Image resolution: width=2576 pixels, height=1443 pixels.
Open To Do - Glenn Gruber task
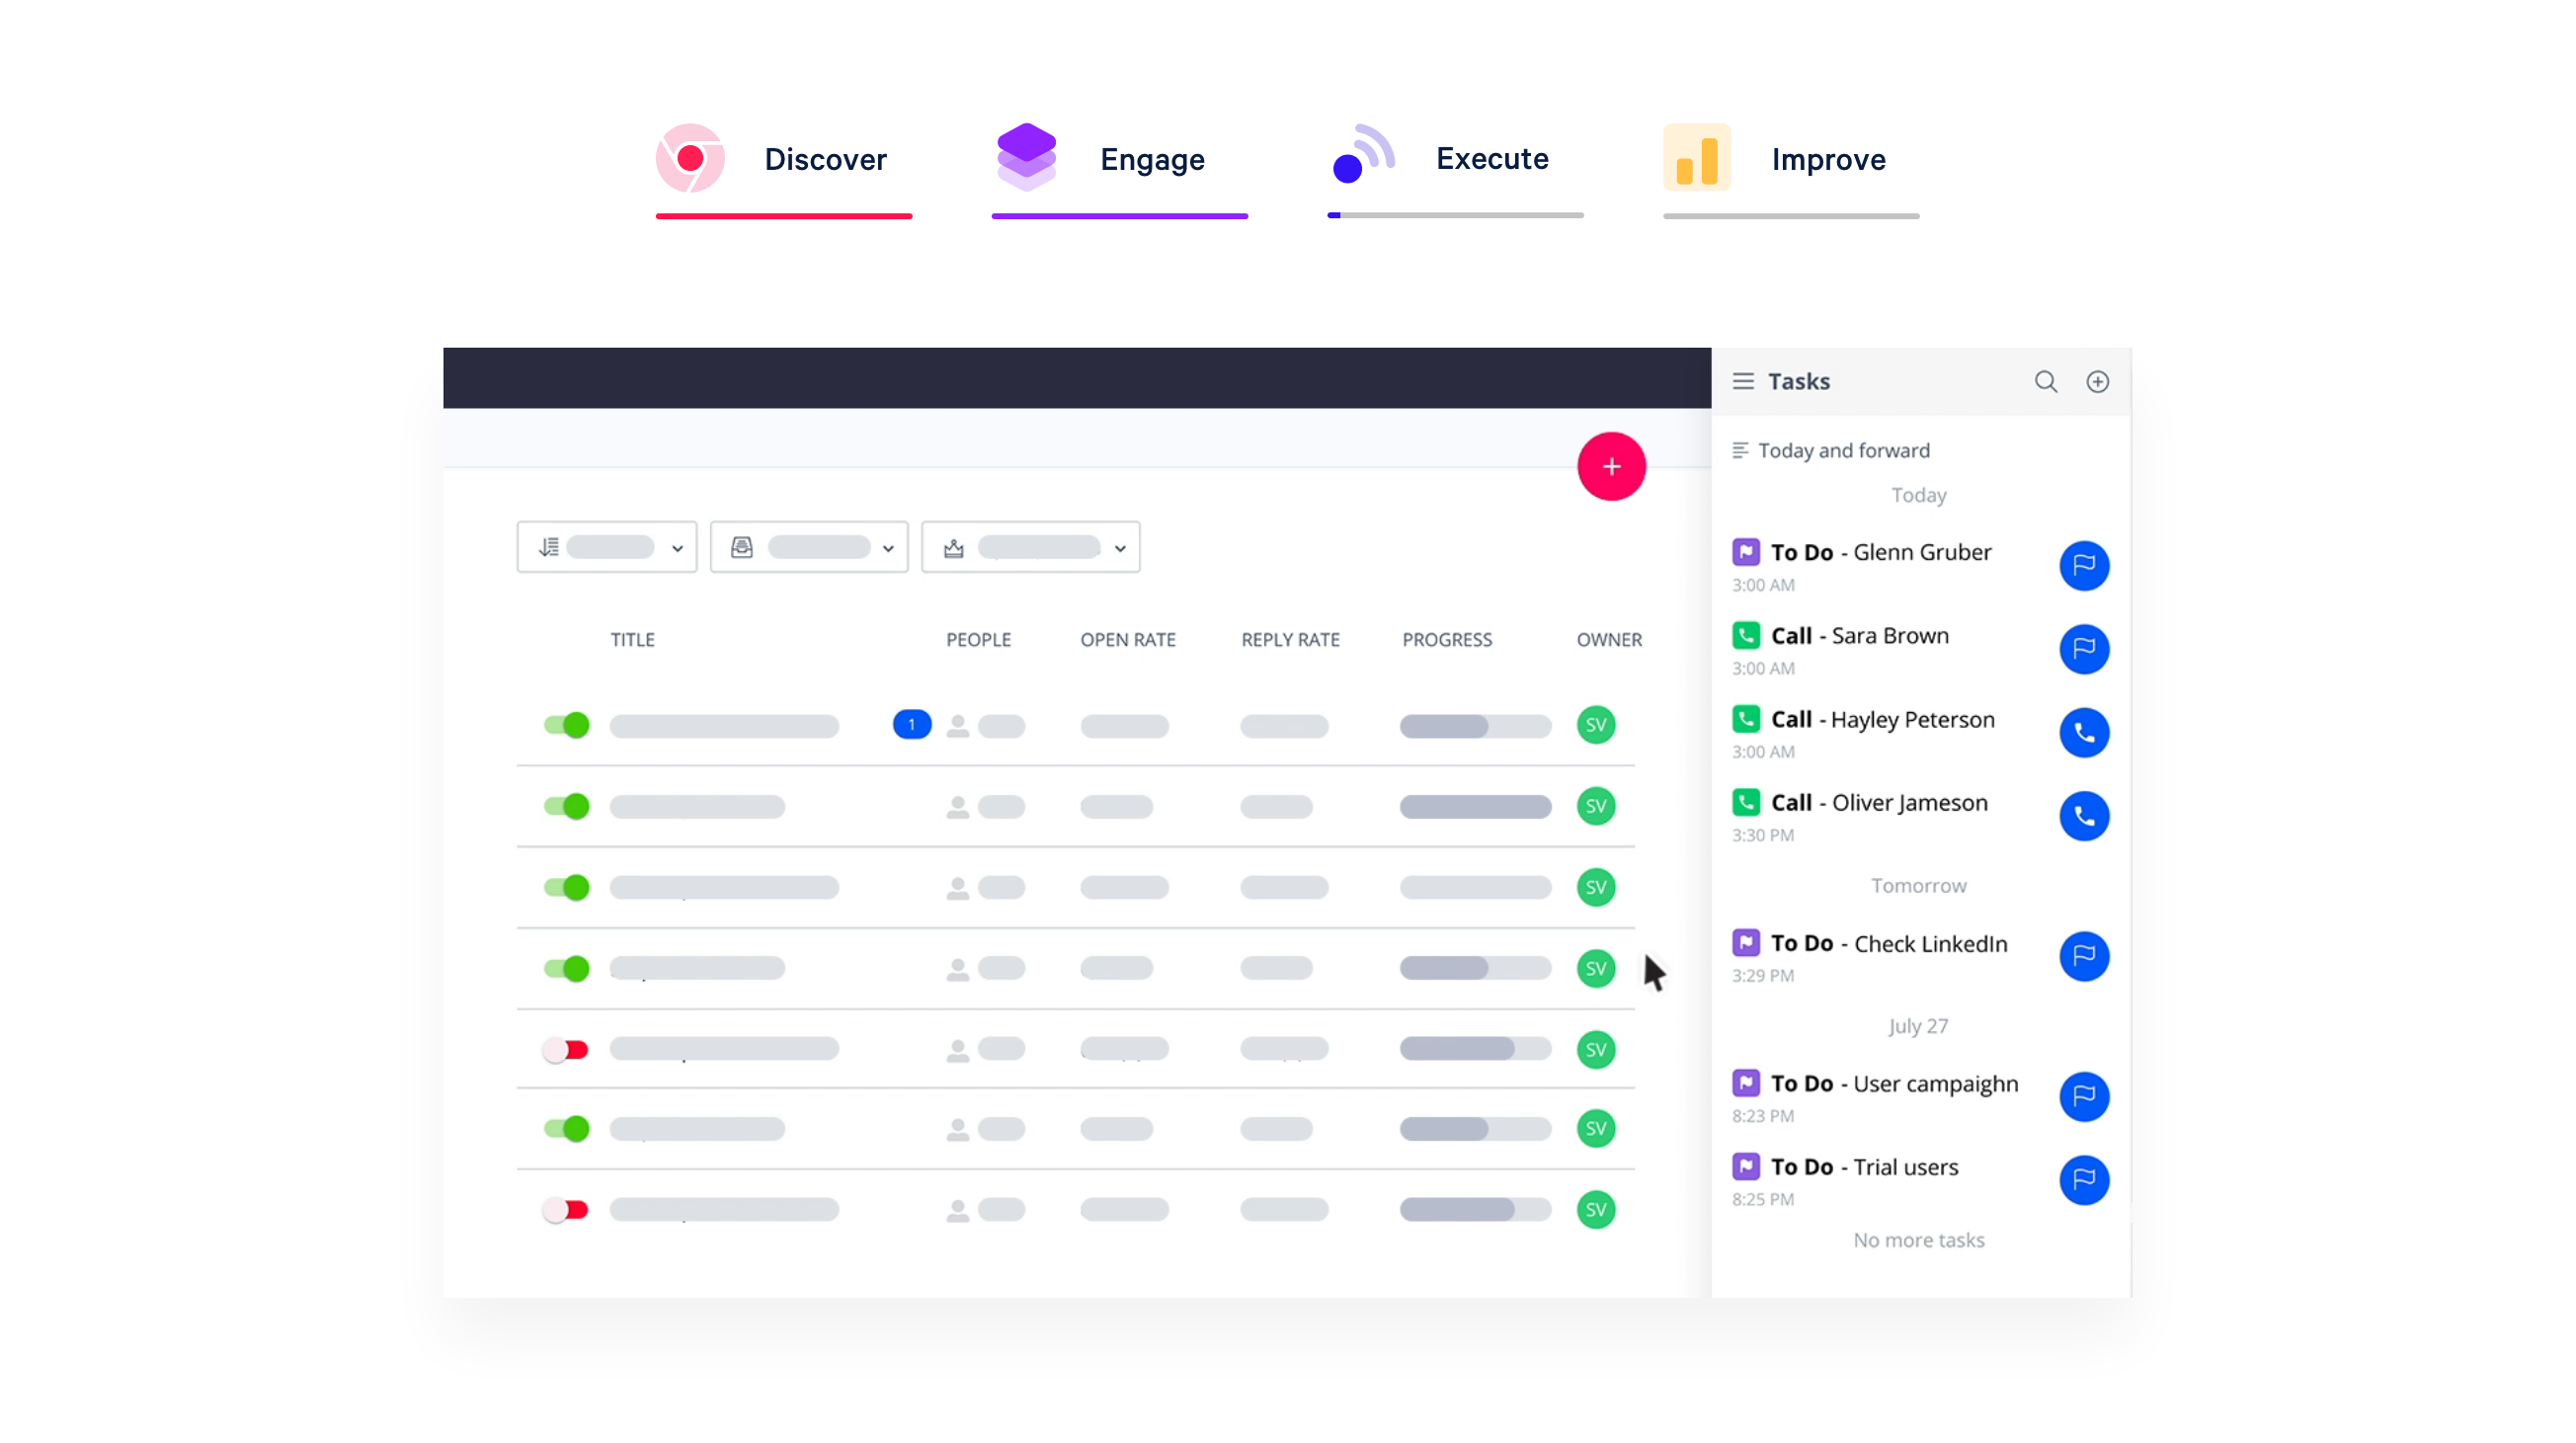(x=1881, y=552)
